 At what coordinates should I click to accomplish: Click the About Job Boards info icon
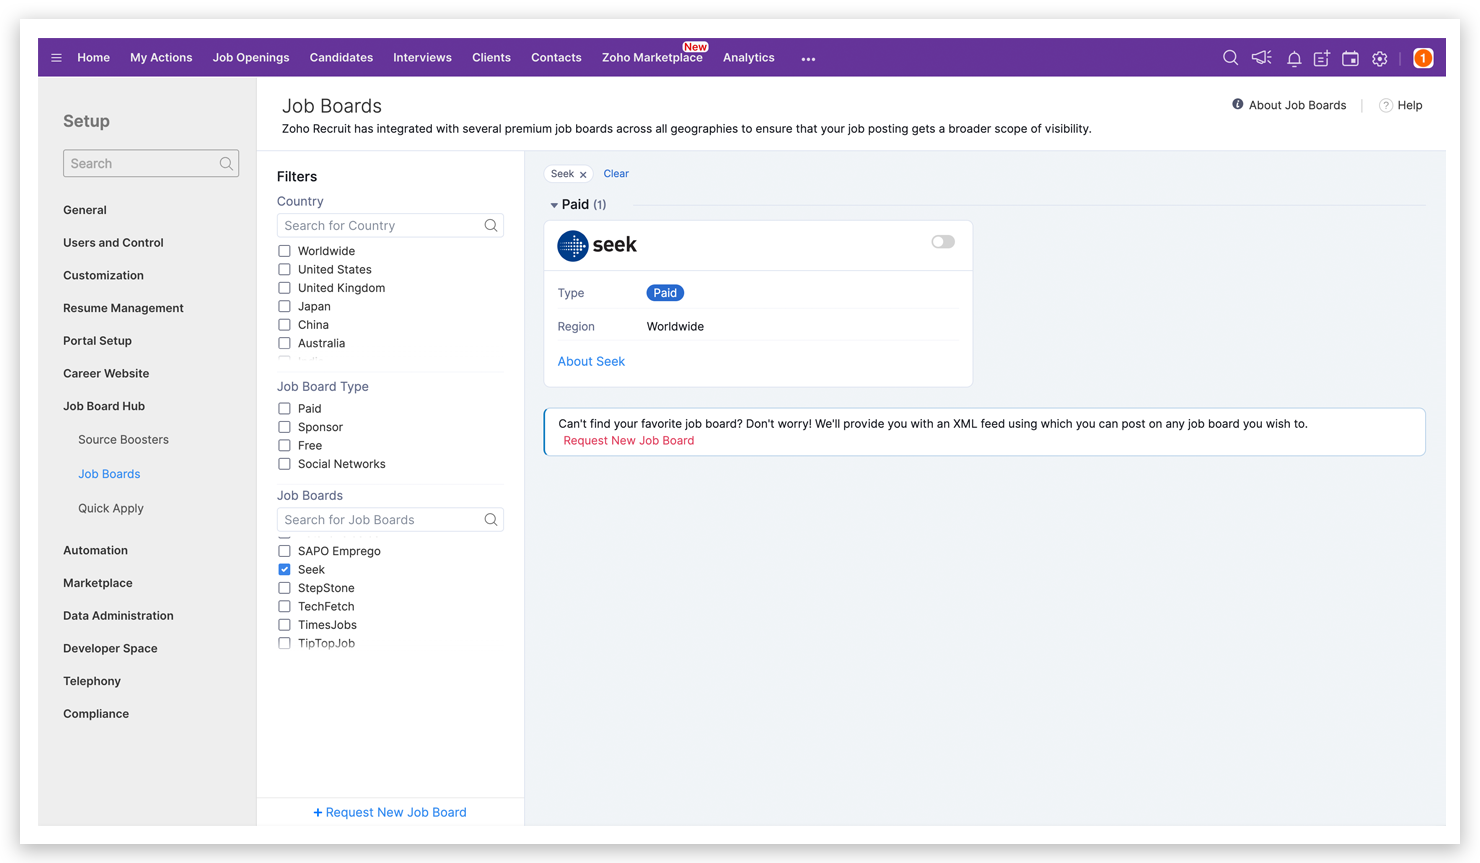[x=1238, y=104]
